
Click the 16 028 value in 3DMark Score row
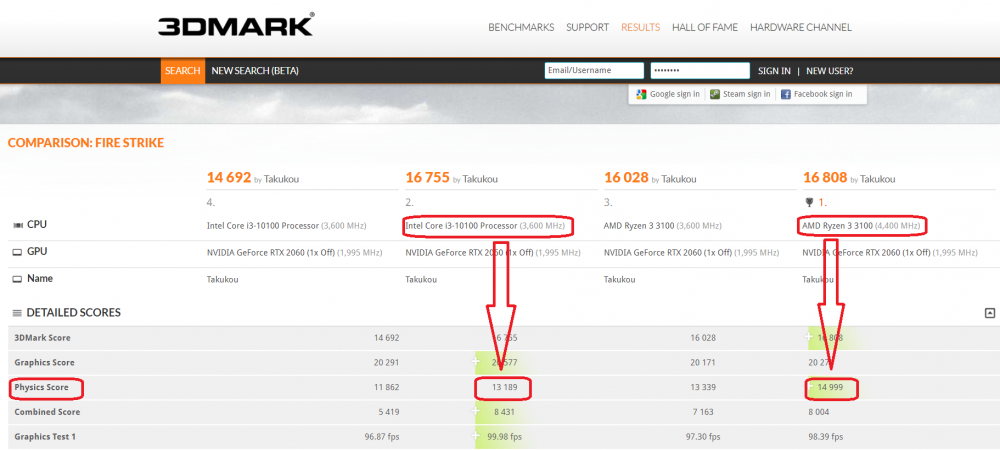[701, 338]
